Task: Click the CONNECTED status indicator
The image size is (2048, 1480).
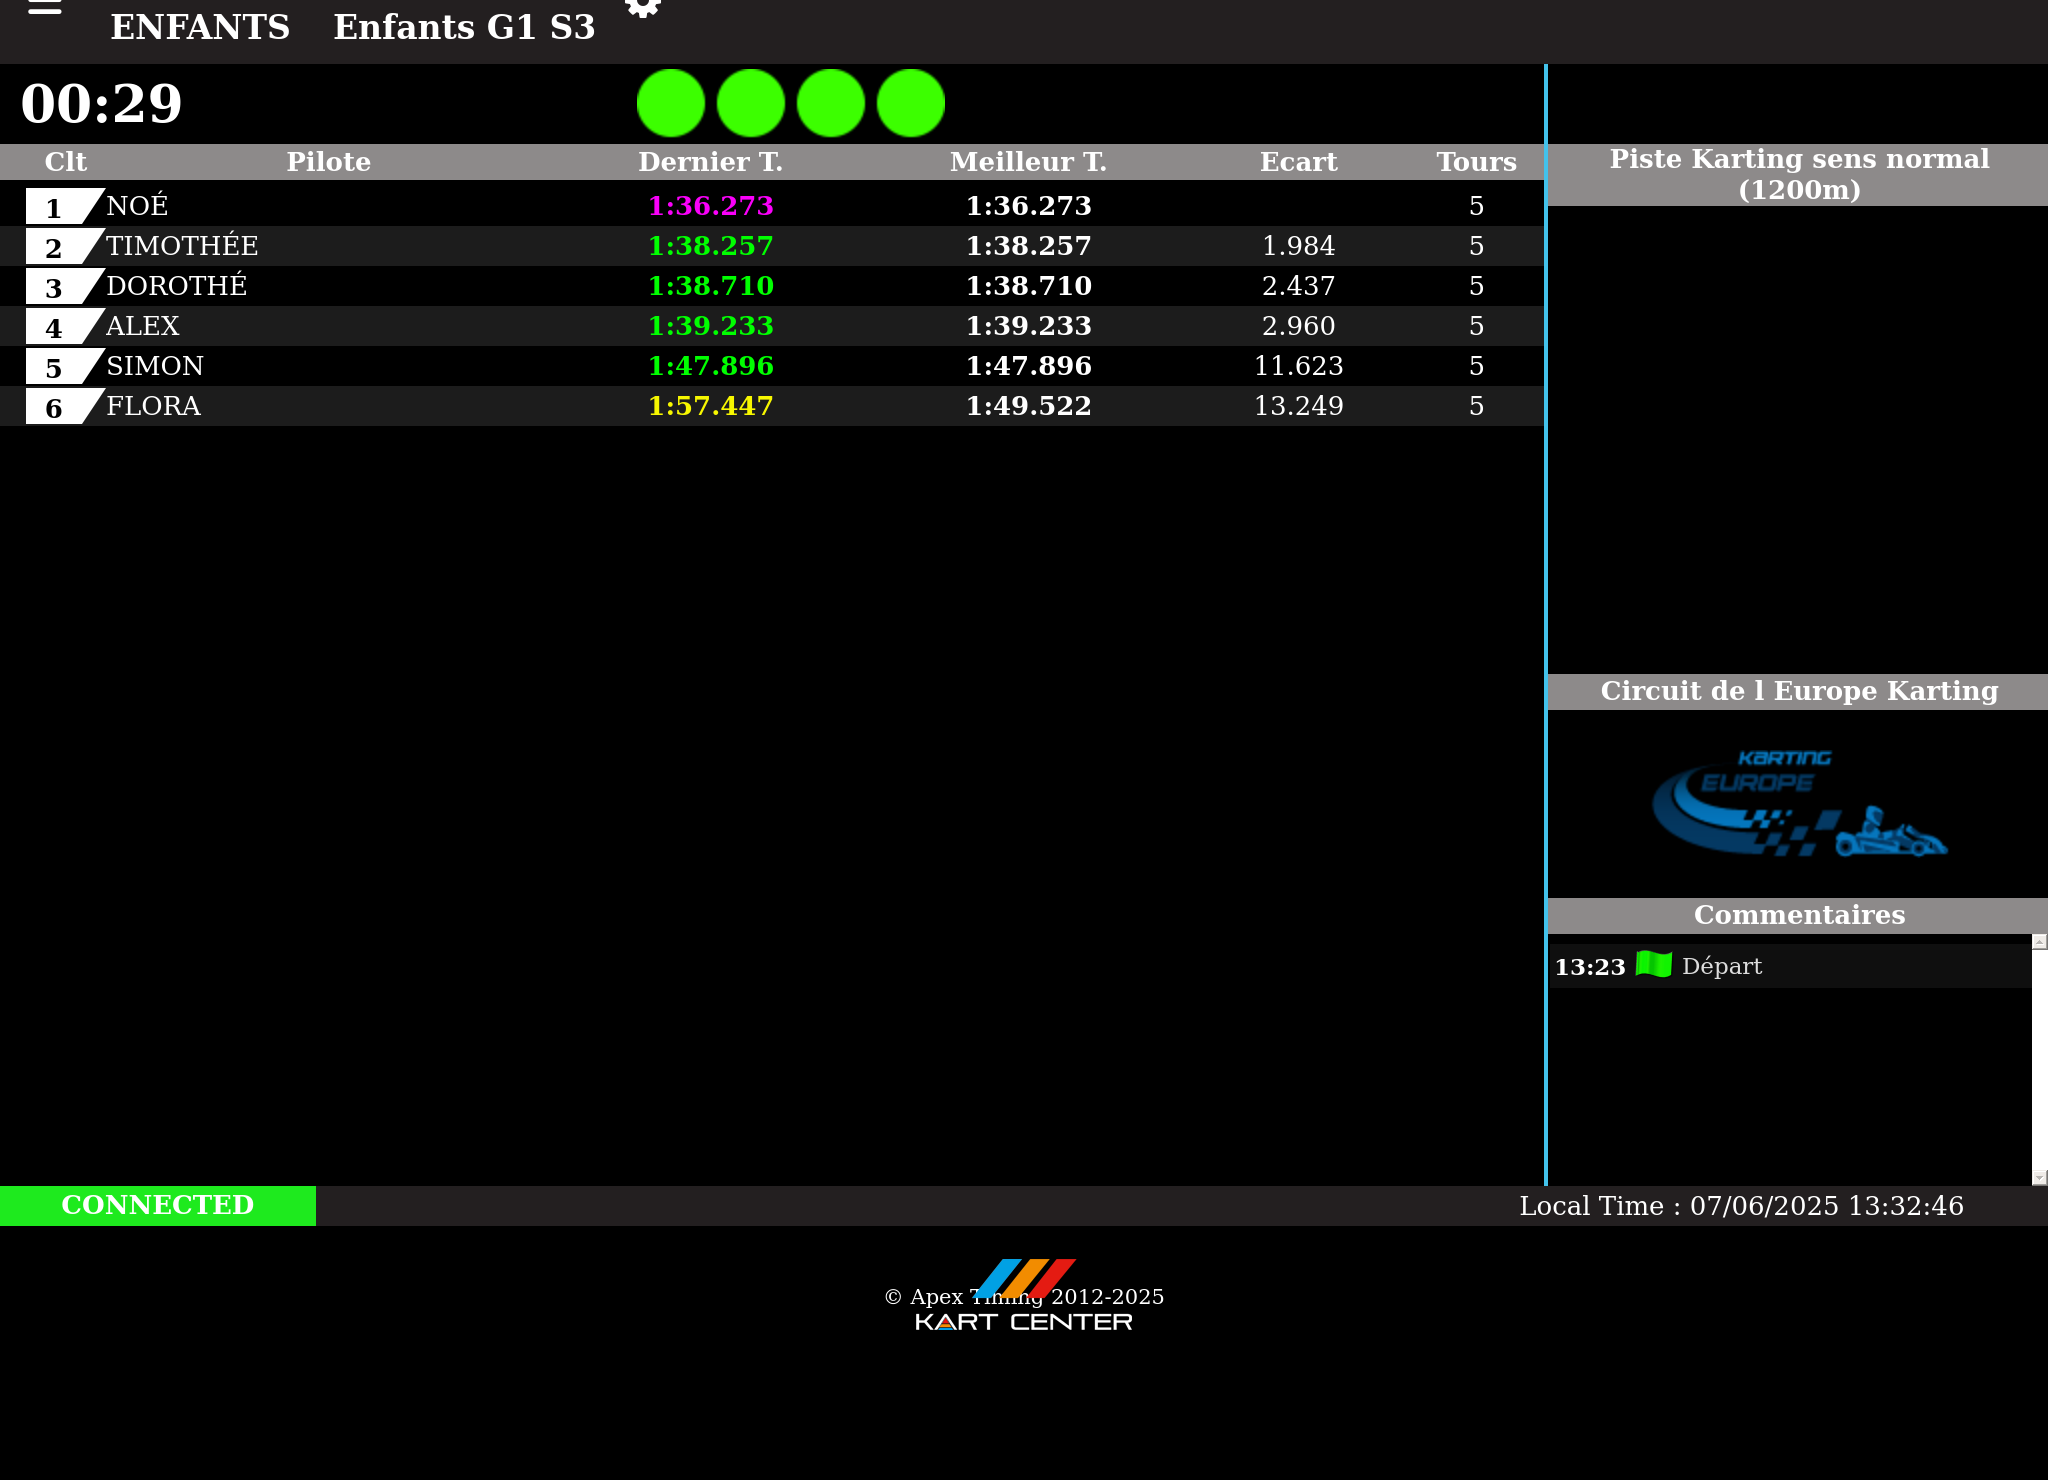Action: pos(158,1205)
